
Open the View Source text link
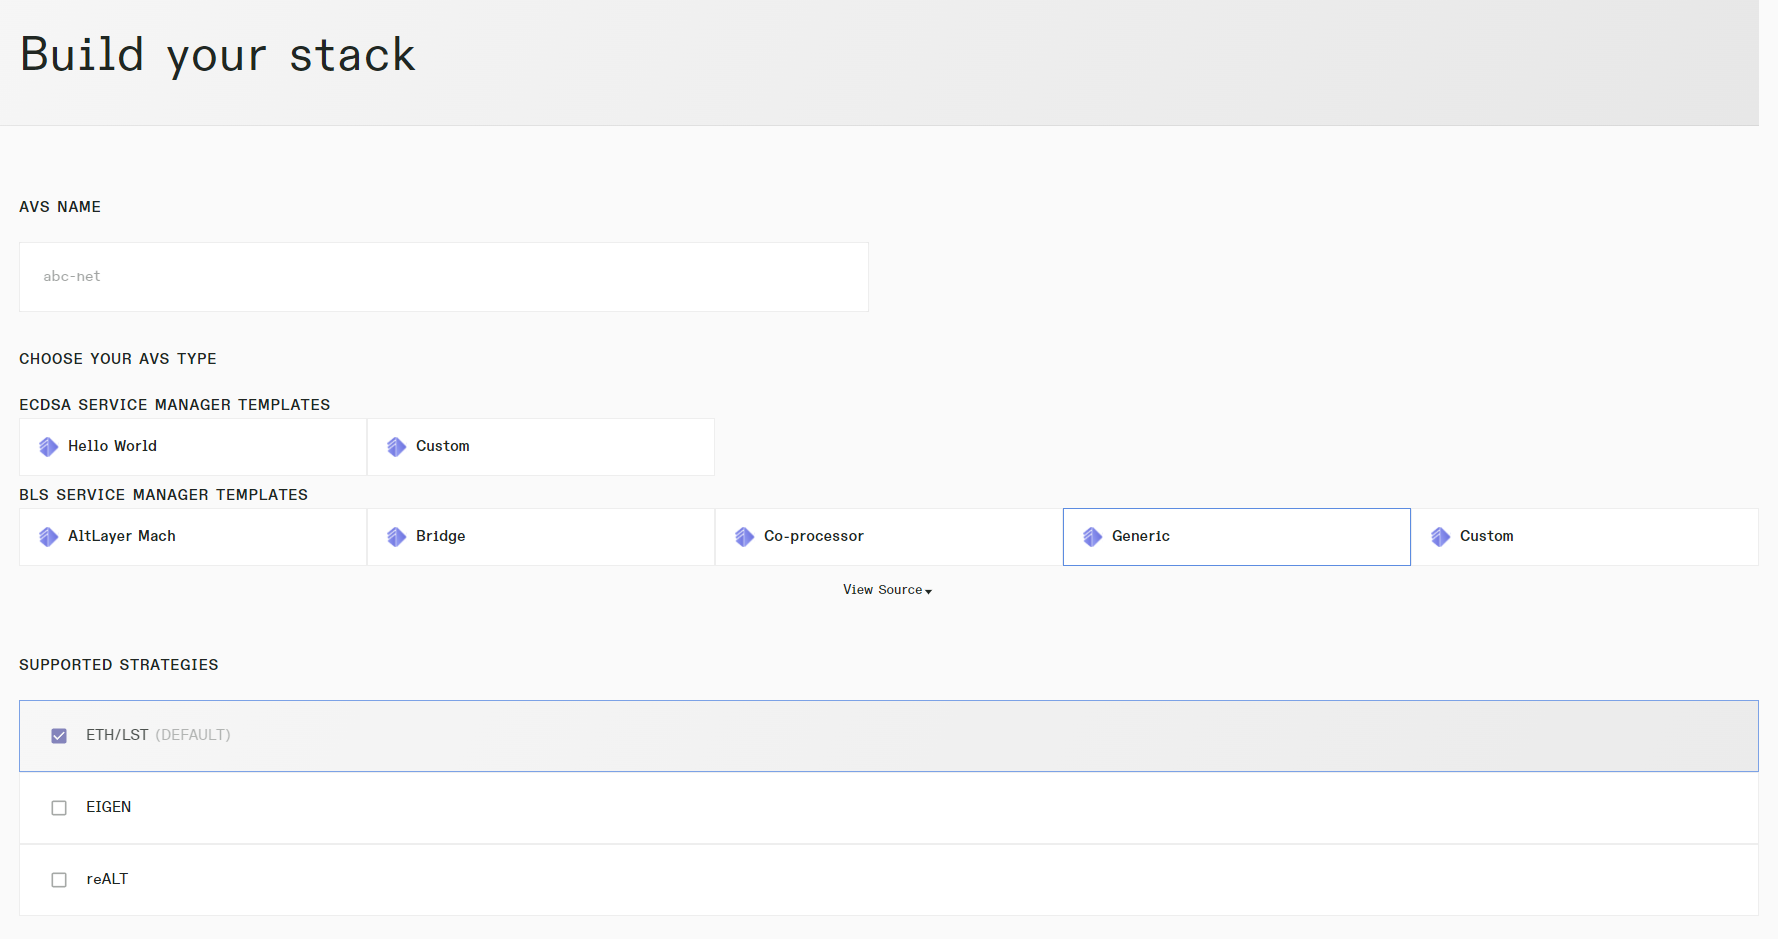[882, 590]
